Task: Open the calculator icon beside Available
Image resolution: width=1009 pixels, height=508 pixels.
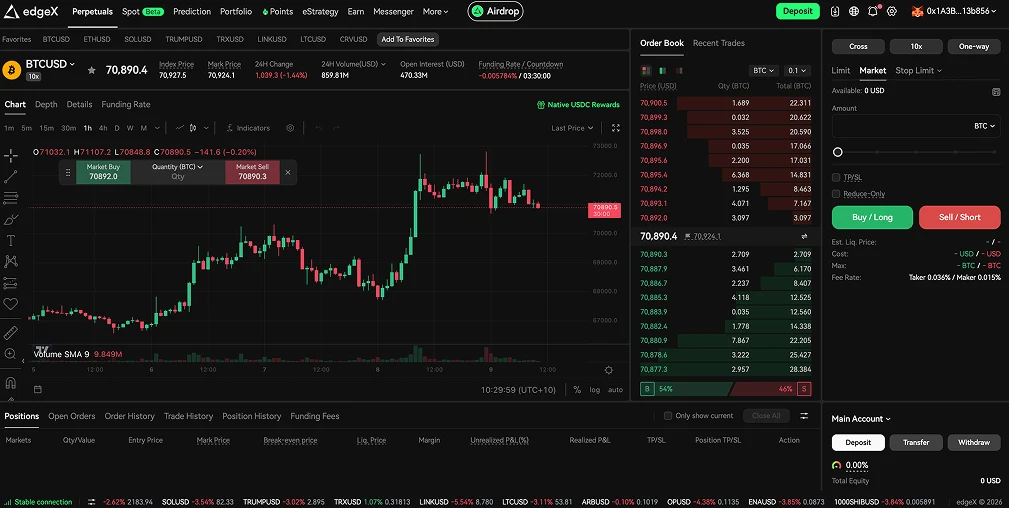Action: pyautogui.click(x=996, y=91)
